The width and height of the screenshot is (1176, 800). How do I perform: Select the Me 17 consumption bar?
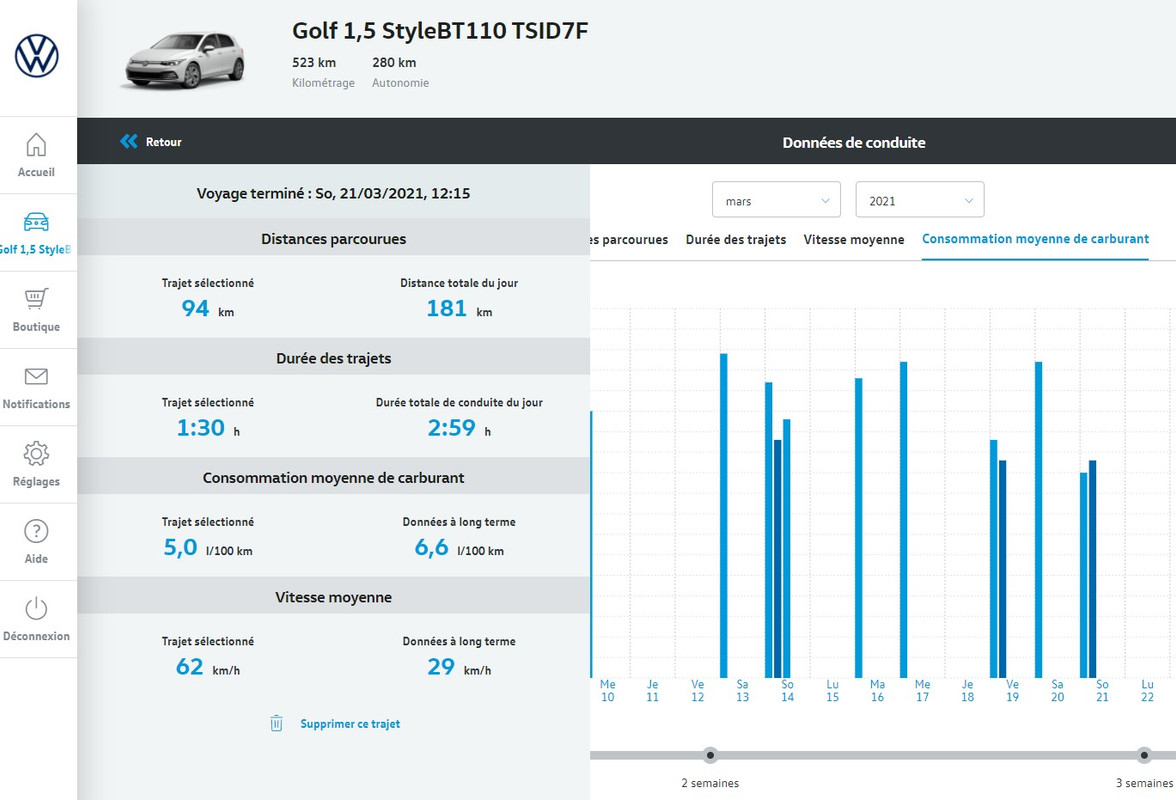[x=904, y=520]
